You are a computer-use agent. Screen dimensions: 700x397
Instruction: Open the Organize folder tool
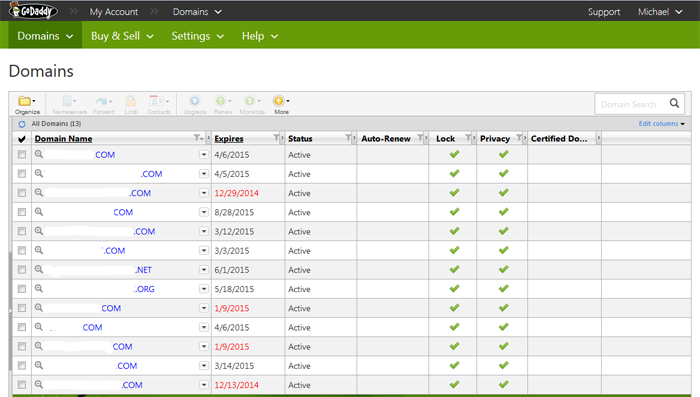(x=27, y=104)
